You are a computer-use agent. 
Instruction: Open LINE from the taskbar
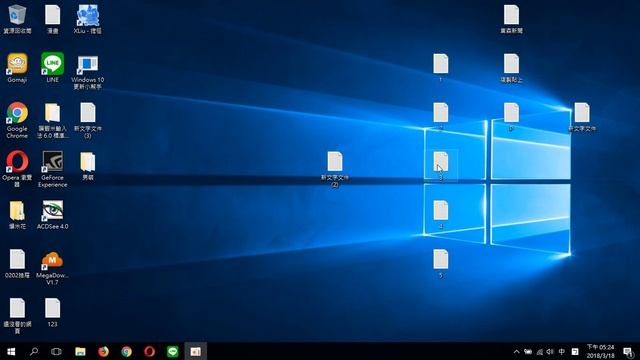coord(173,351)
